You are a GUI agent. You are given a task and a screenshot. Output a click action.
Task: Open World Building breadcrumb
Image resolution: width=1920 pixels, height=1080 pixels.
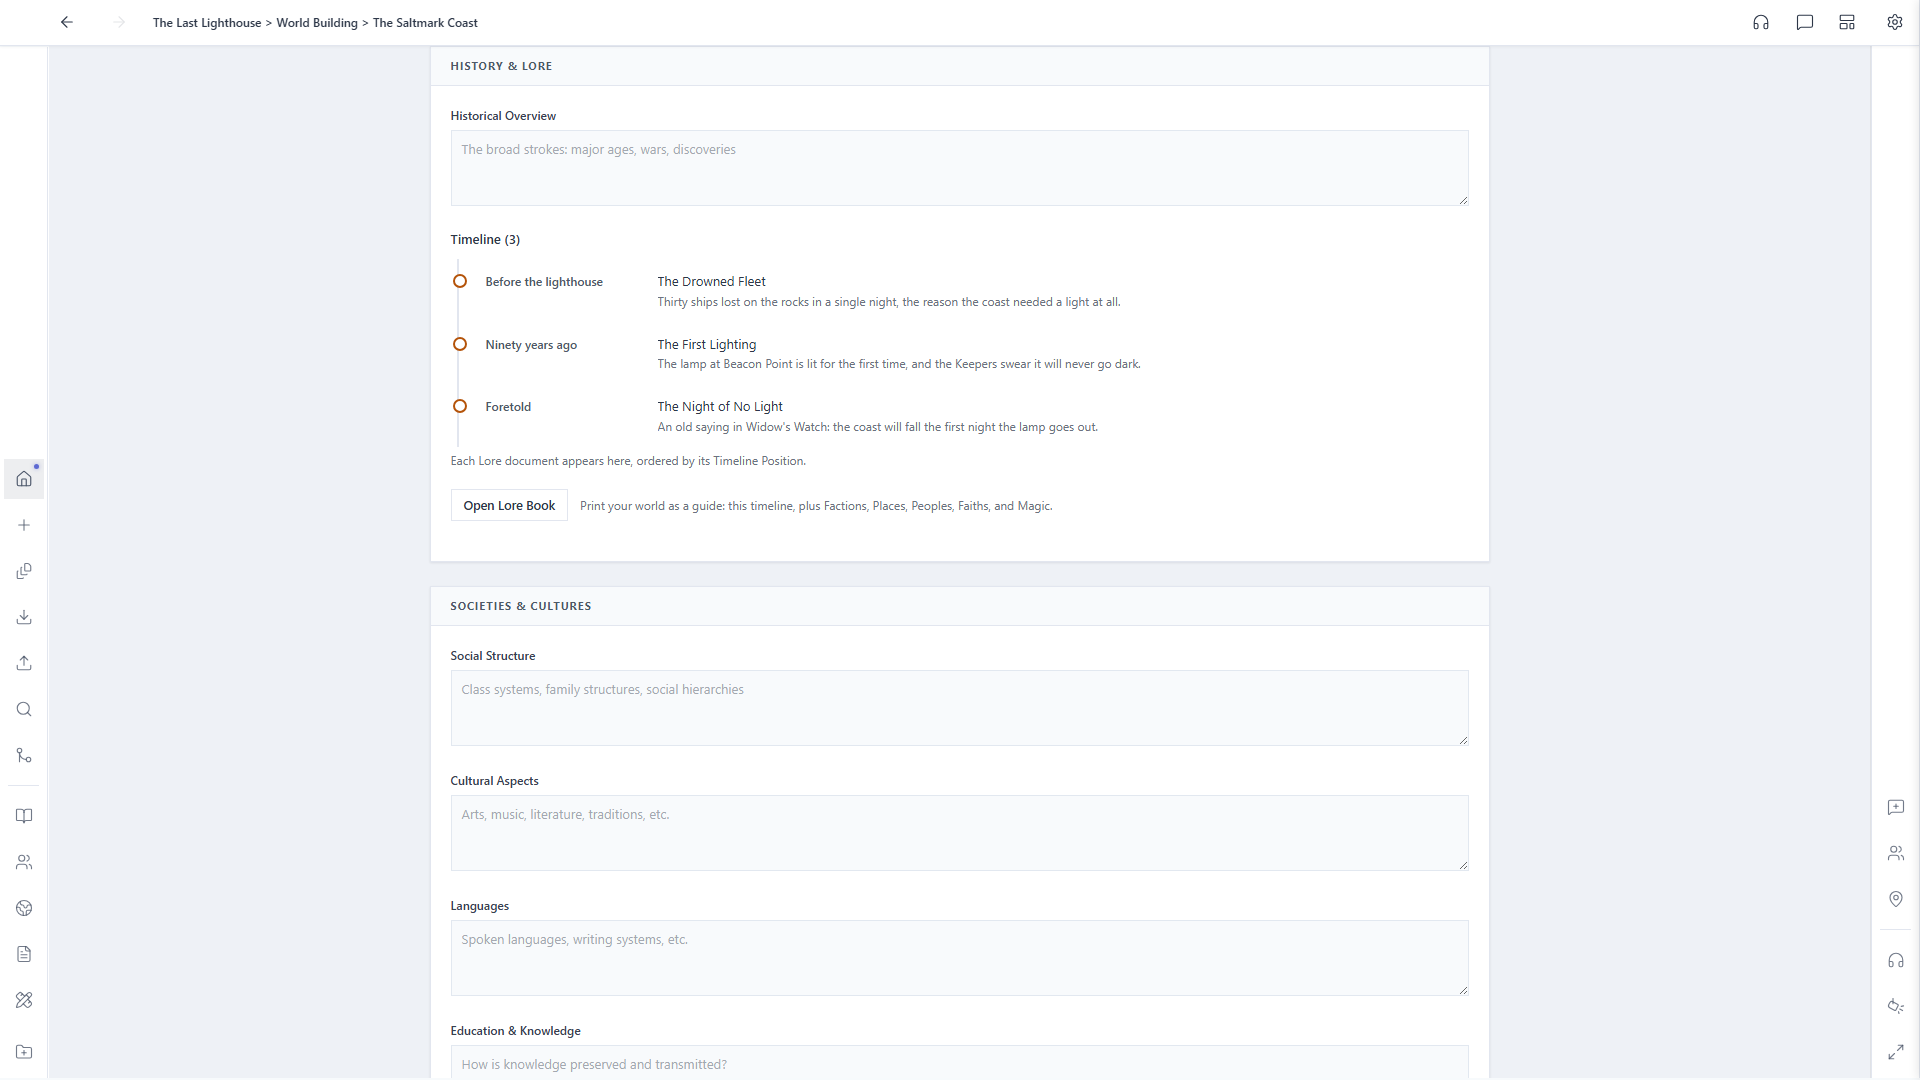pos(317,22)
